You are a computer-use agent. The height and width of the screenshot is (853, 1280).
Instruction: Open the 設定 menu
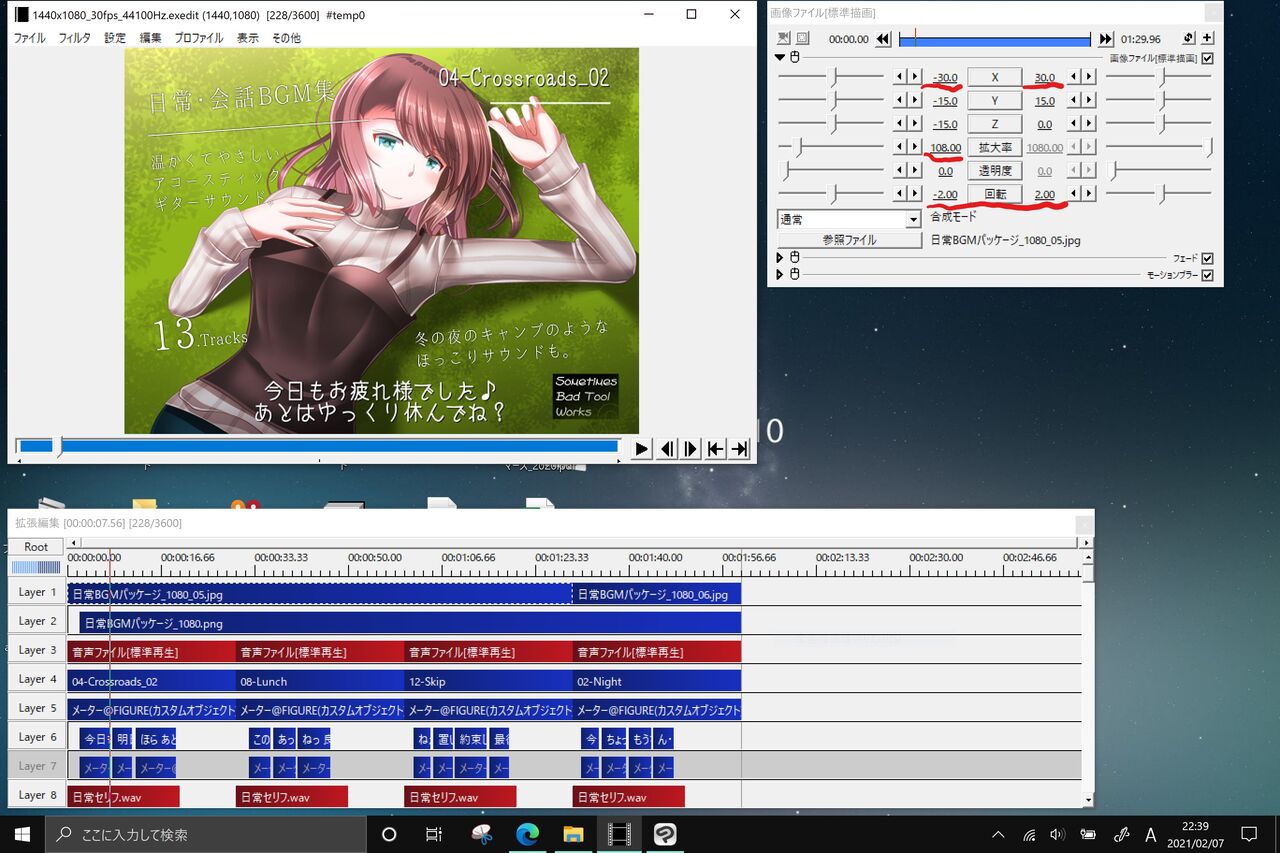point(115,38)
